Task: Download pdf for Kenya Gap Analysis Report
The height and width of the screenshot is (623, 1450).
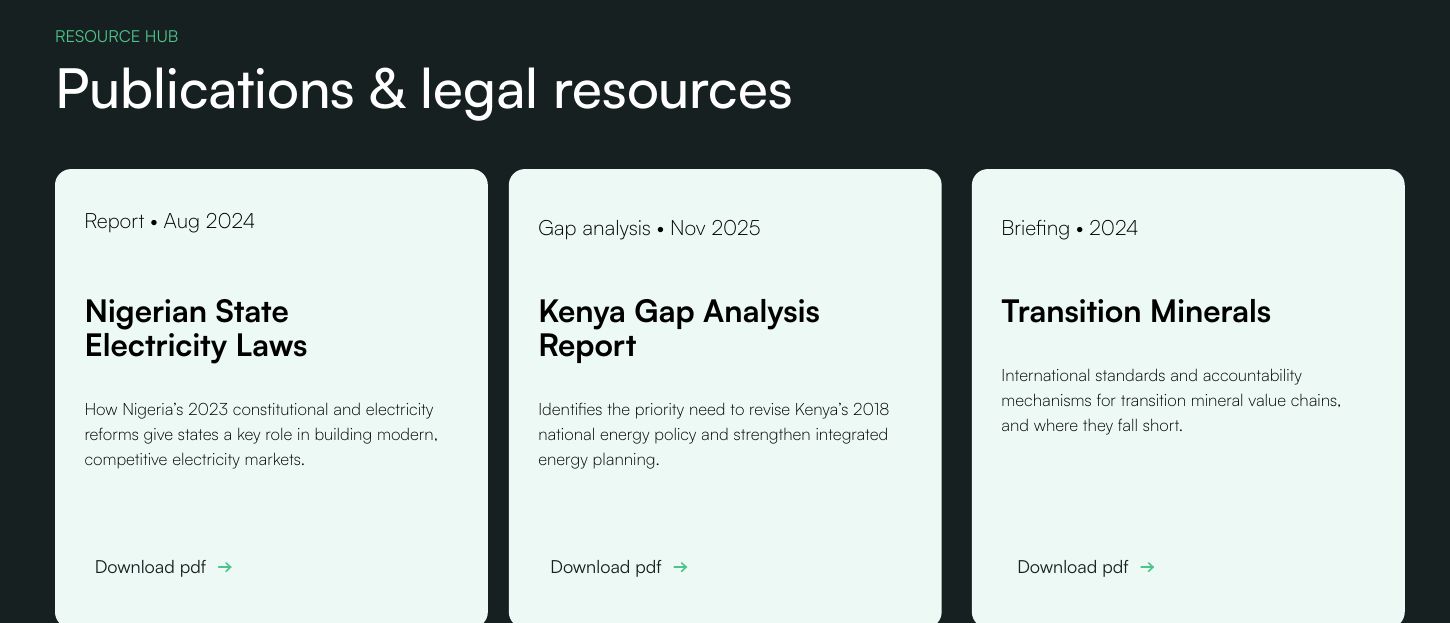Action: coord(619,567)
